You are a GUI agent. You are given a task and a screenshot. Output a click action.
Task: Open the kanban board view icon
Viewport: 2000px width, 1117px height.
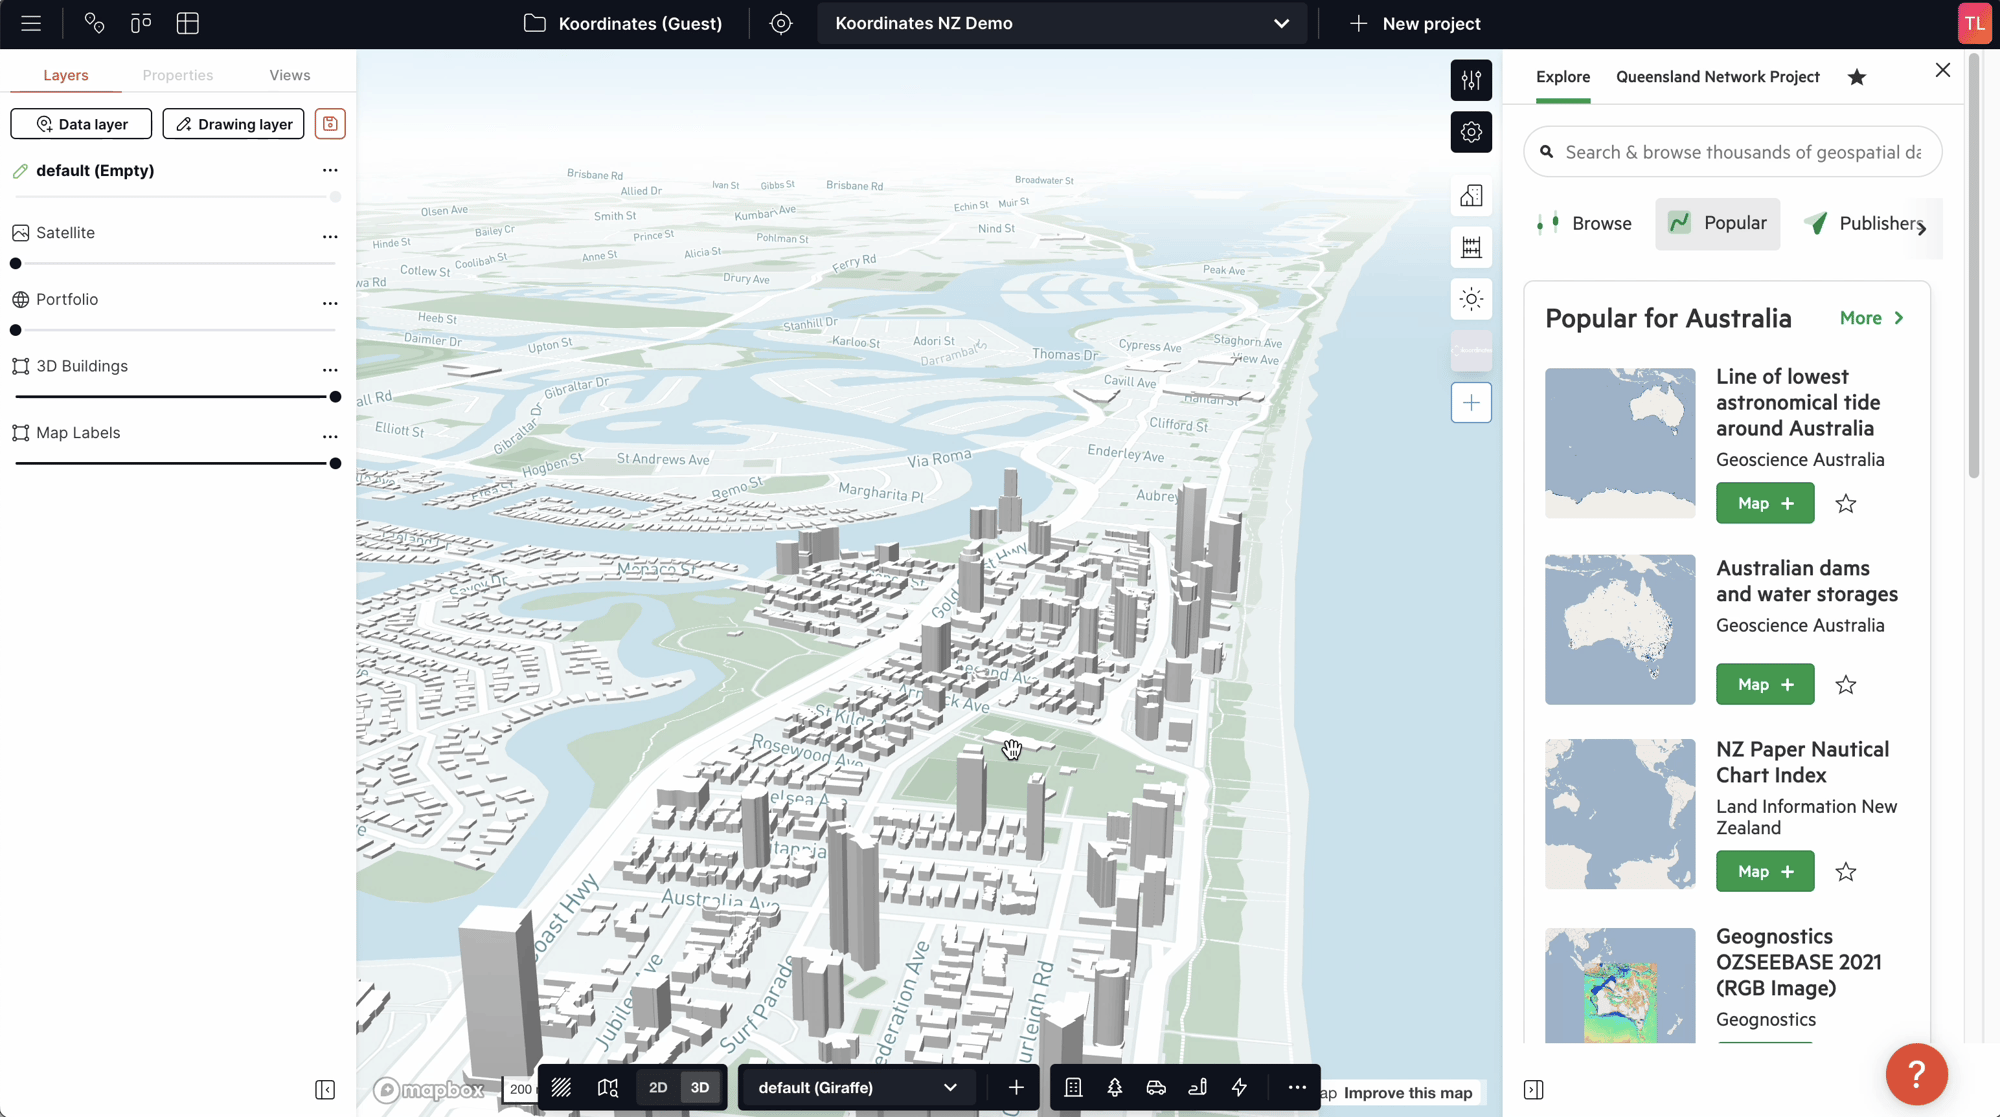tap(141, 23)
